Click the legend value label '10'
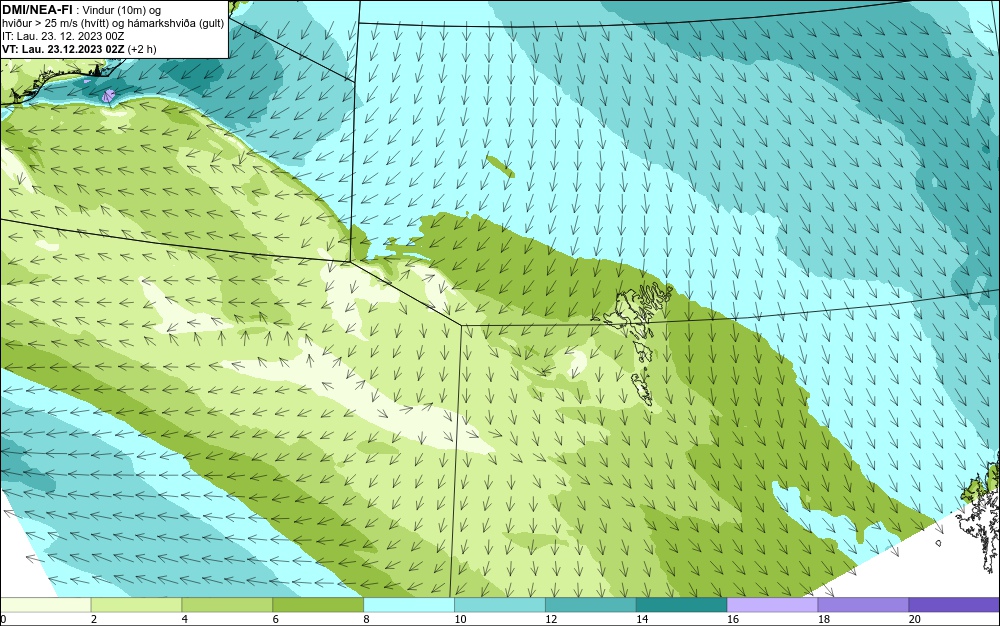Image resolution: width=1000 pixels, height=626 pixels. 460,619
